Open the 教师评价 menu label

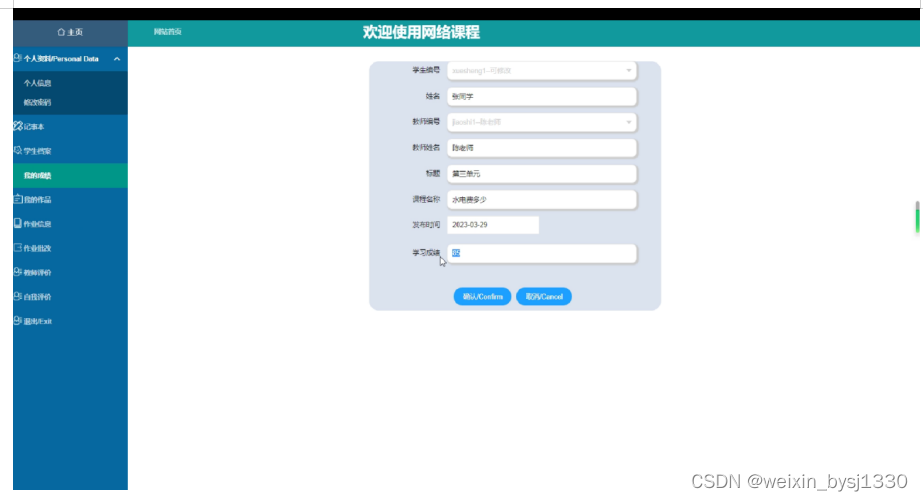point(37,273)
